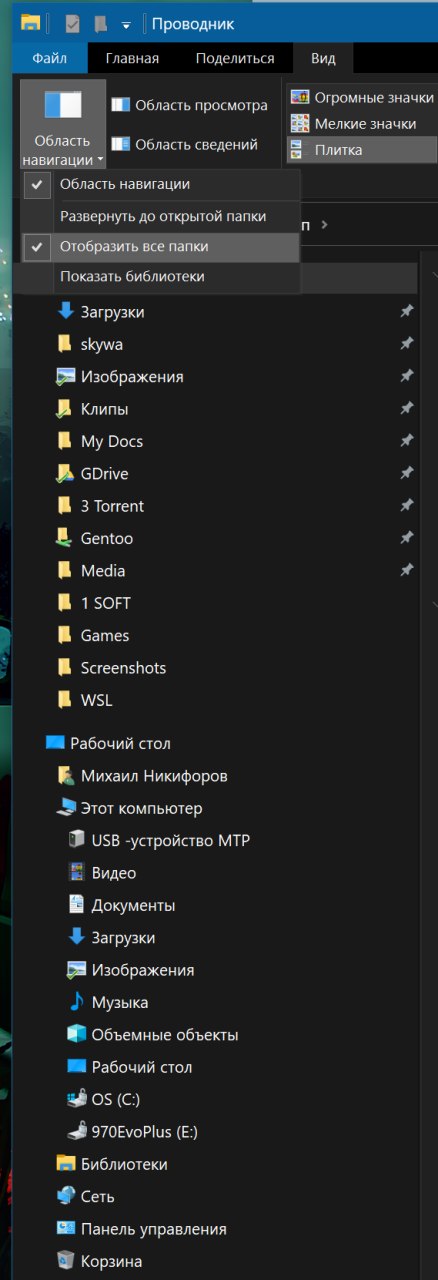Click the Объемные объекты cube icon
The image size is (438, 1280).
pos(76,1035)
